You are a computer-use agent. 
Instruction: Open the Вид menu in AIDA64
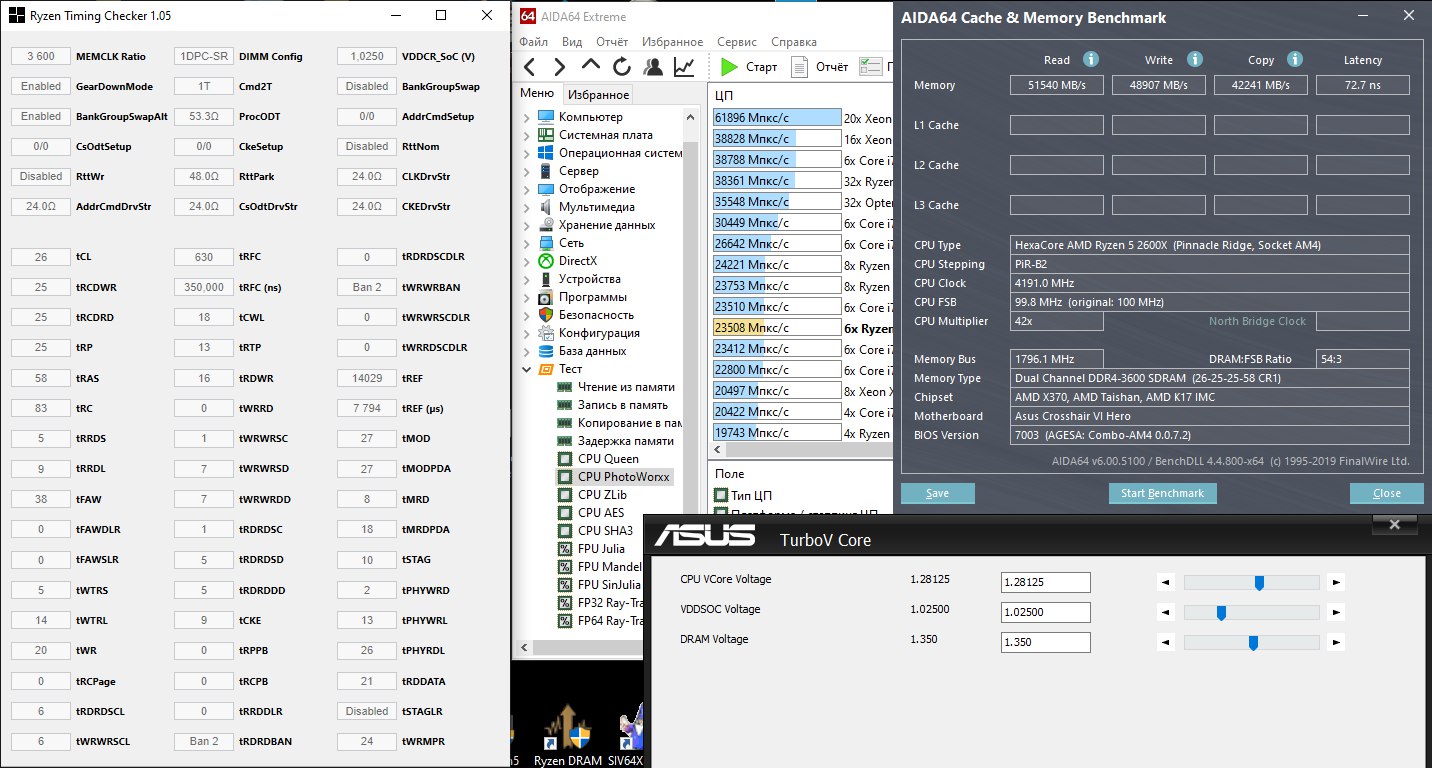tap(572, 42)
